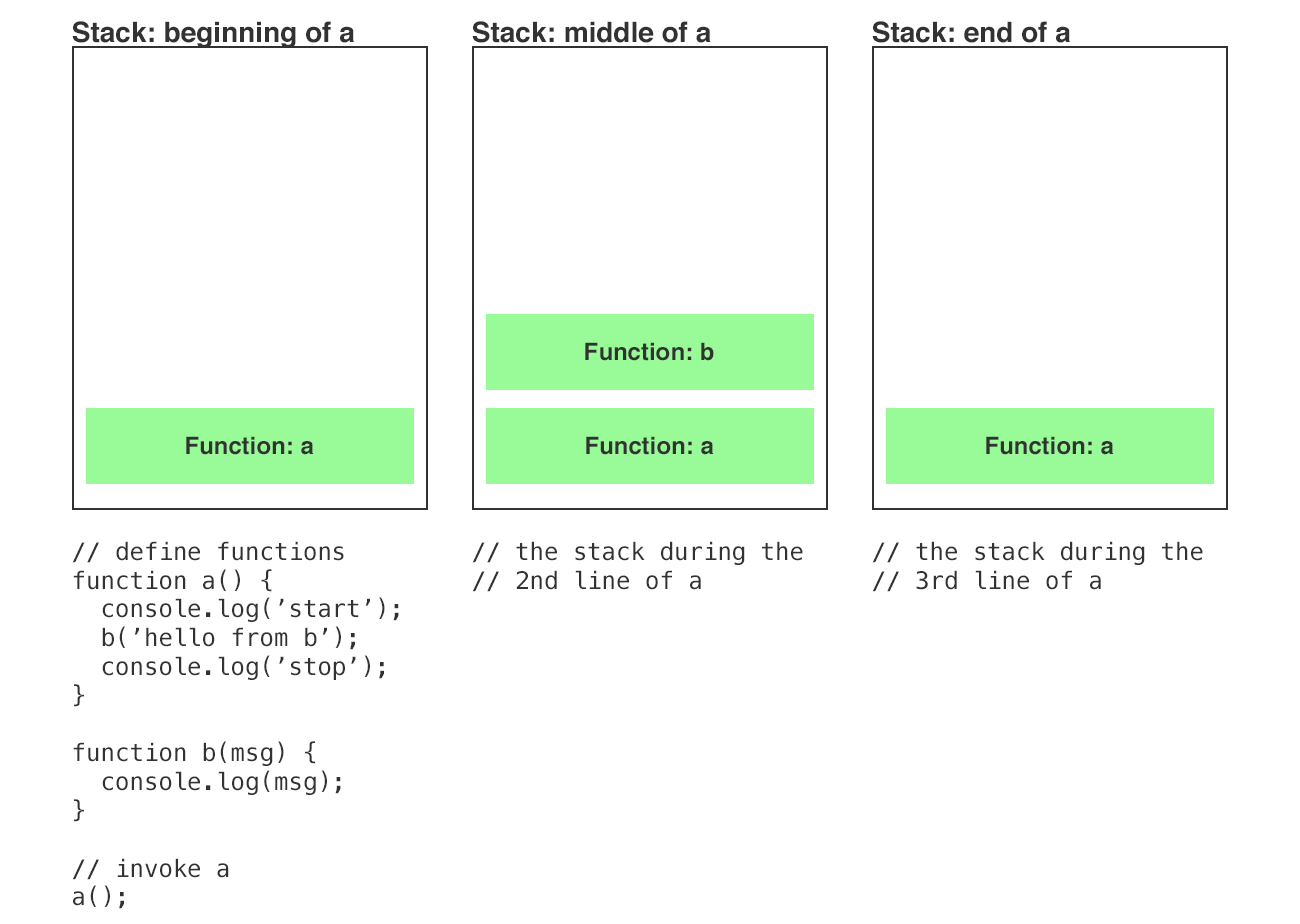Click the "// define functions" comment line
The width and height of the screenshot is (1300, 924).
(x=208, y=552)
